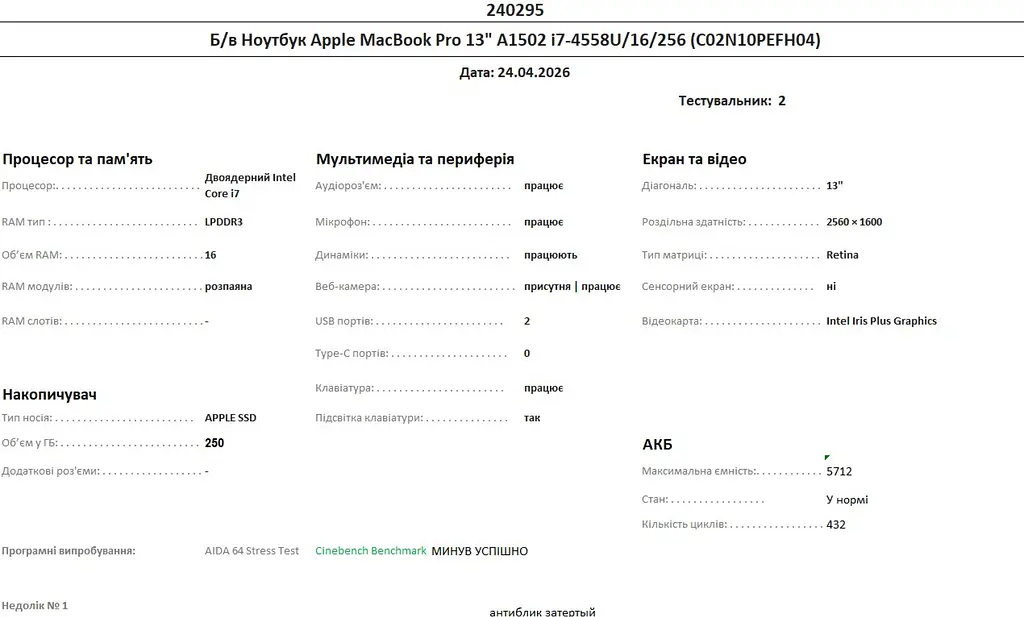Click the document number 240295
This screenshot has height=617, width=1024.
[x=515, y=10]
